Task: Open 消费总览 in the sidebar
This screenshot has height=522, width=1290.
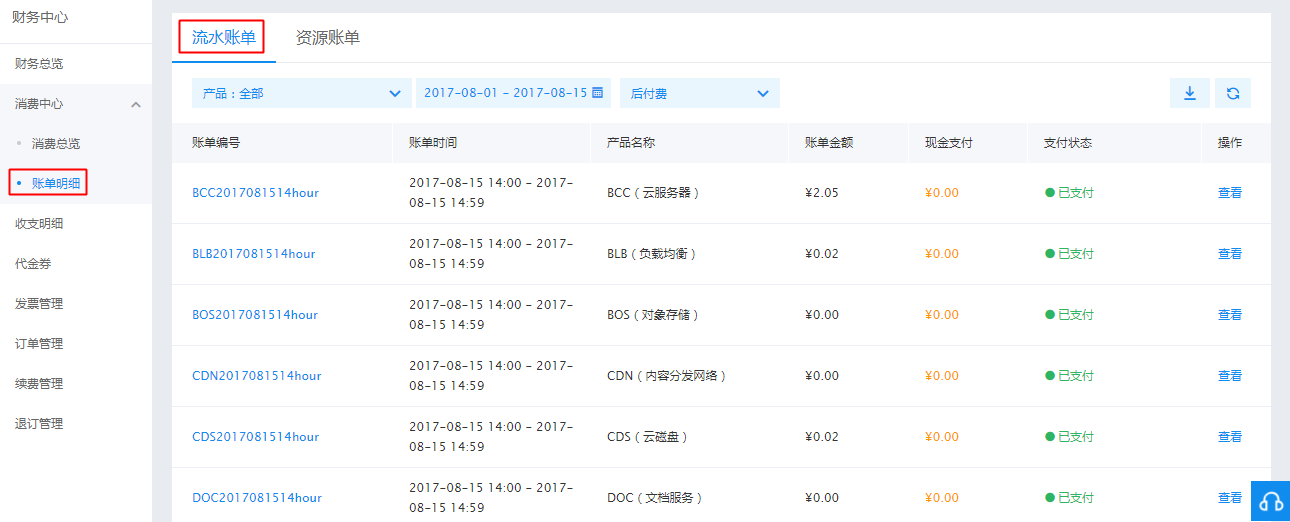Action: [56, 144]
